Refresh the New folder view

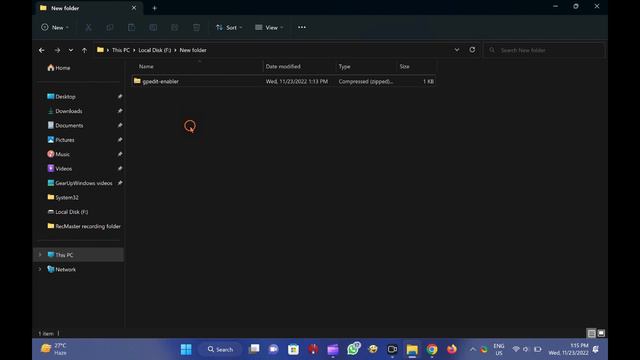[x=472, y=50]
